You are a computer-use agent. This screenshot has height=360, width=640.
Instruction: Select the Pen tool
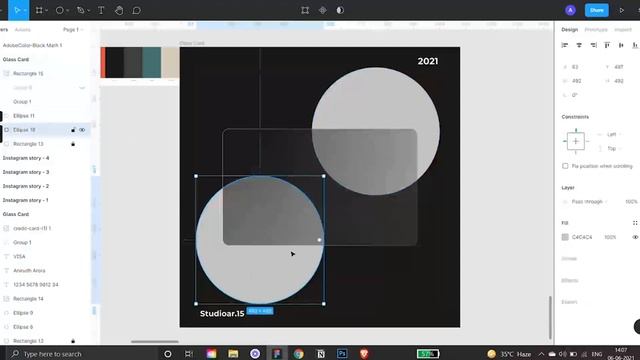80,10
